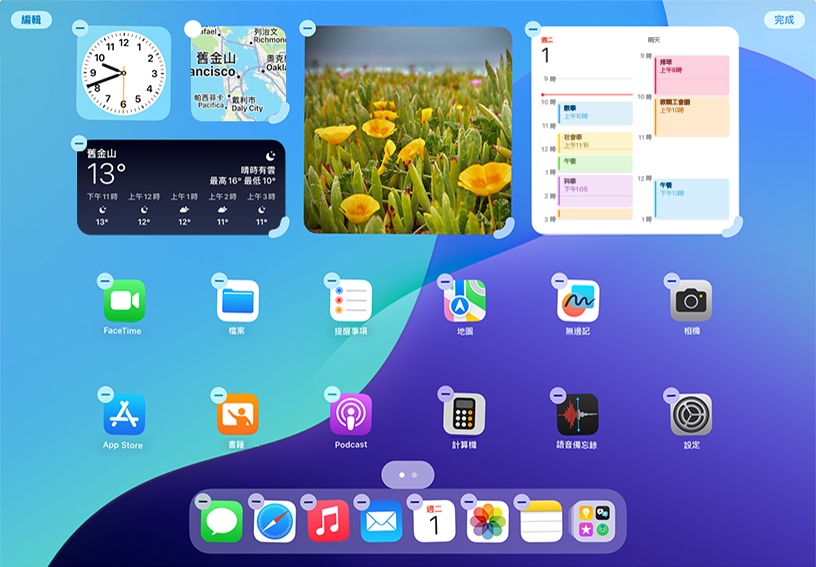Open the App Store icon
This screenshot has height=567, width=816.
124,414
